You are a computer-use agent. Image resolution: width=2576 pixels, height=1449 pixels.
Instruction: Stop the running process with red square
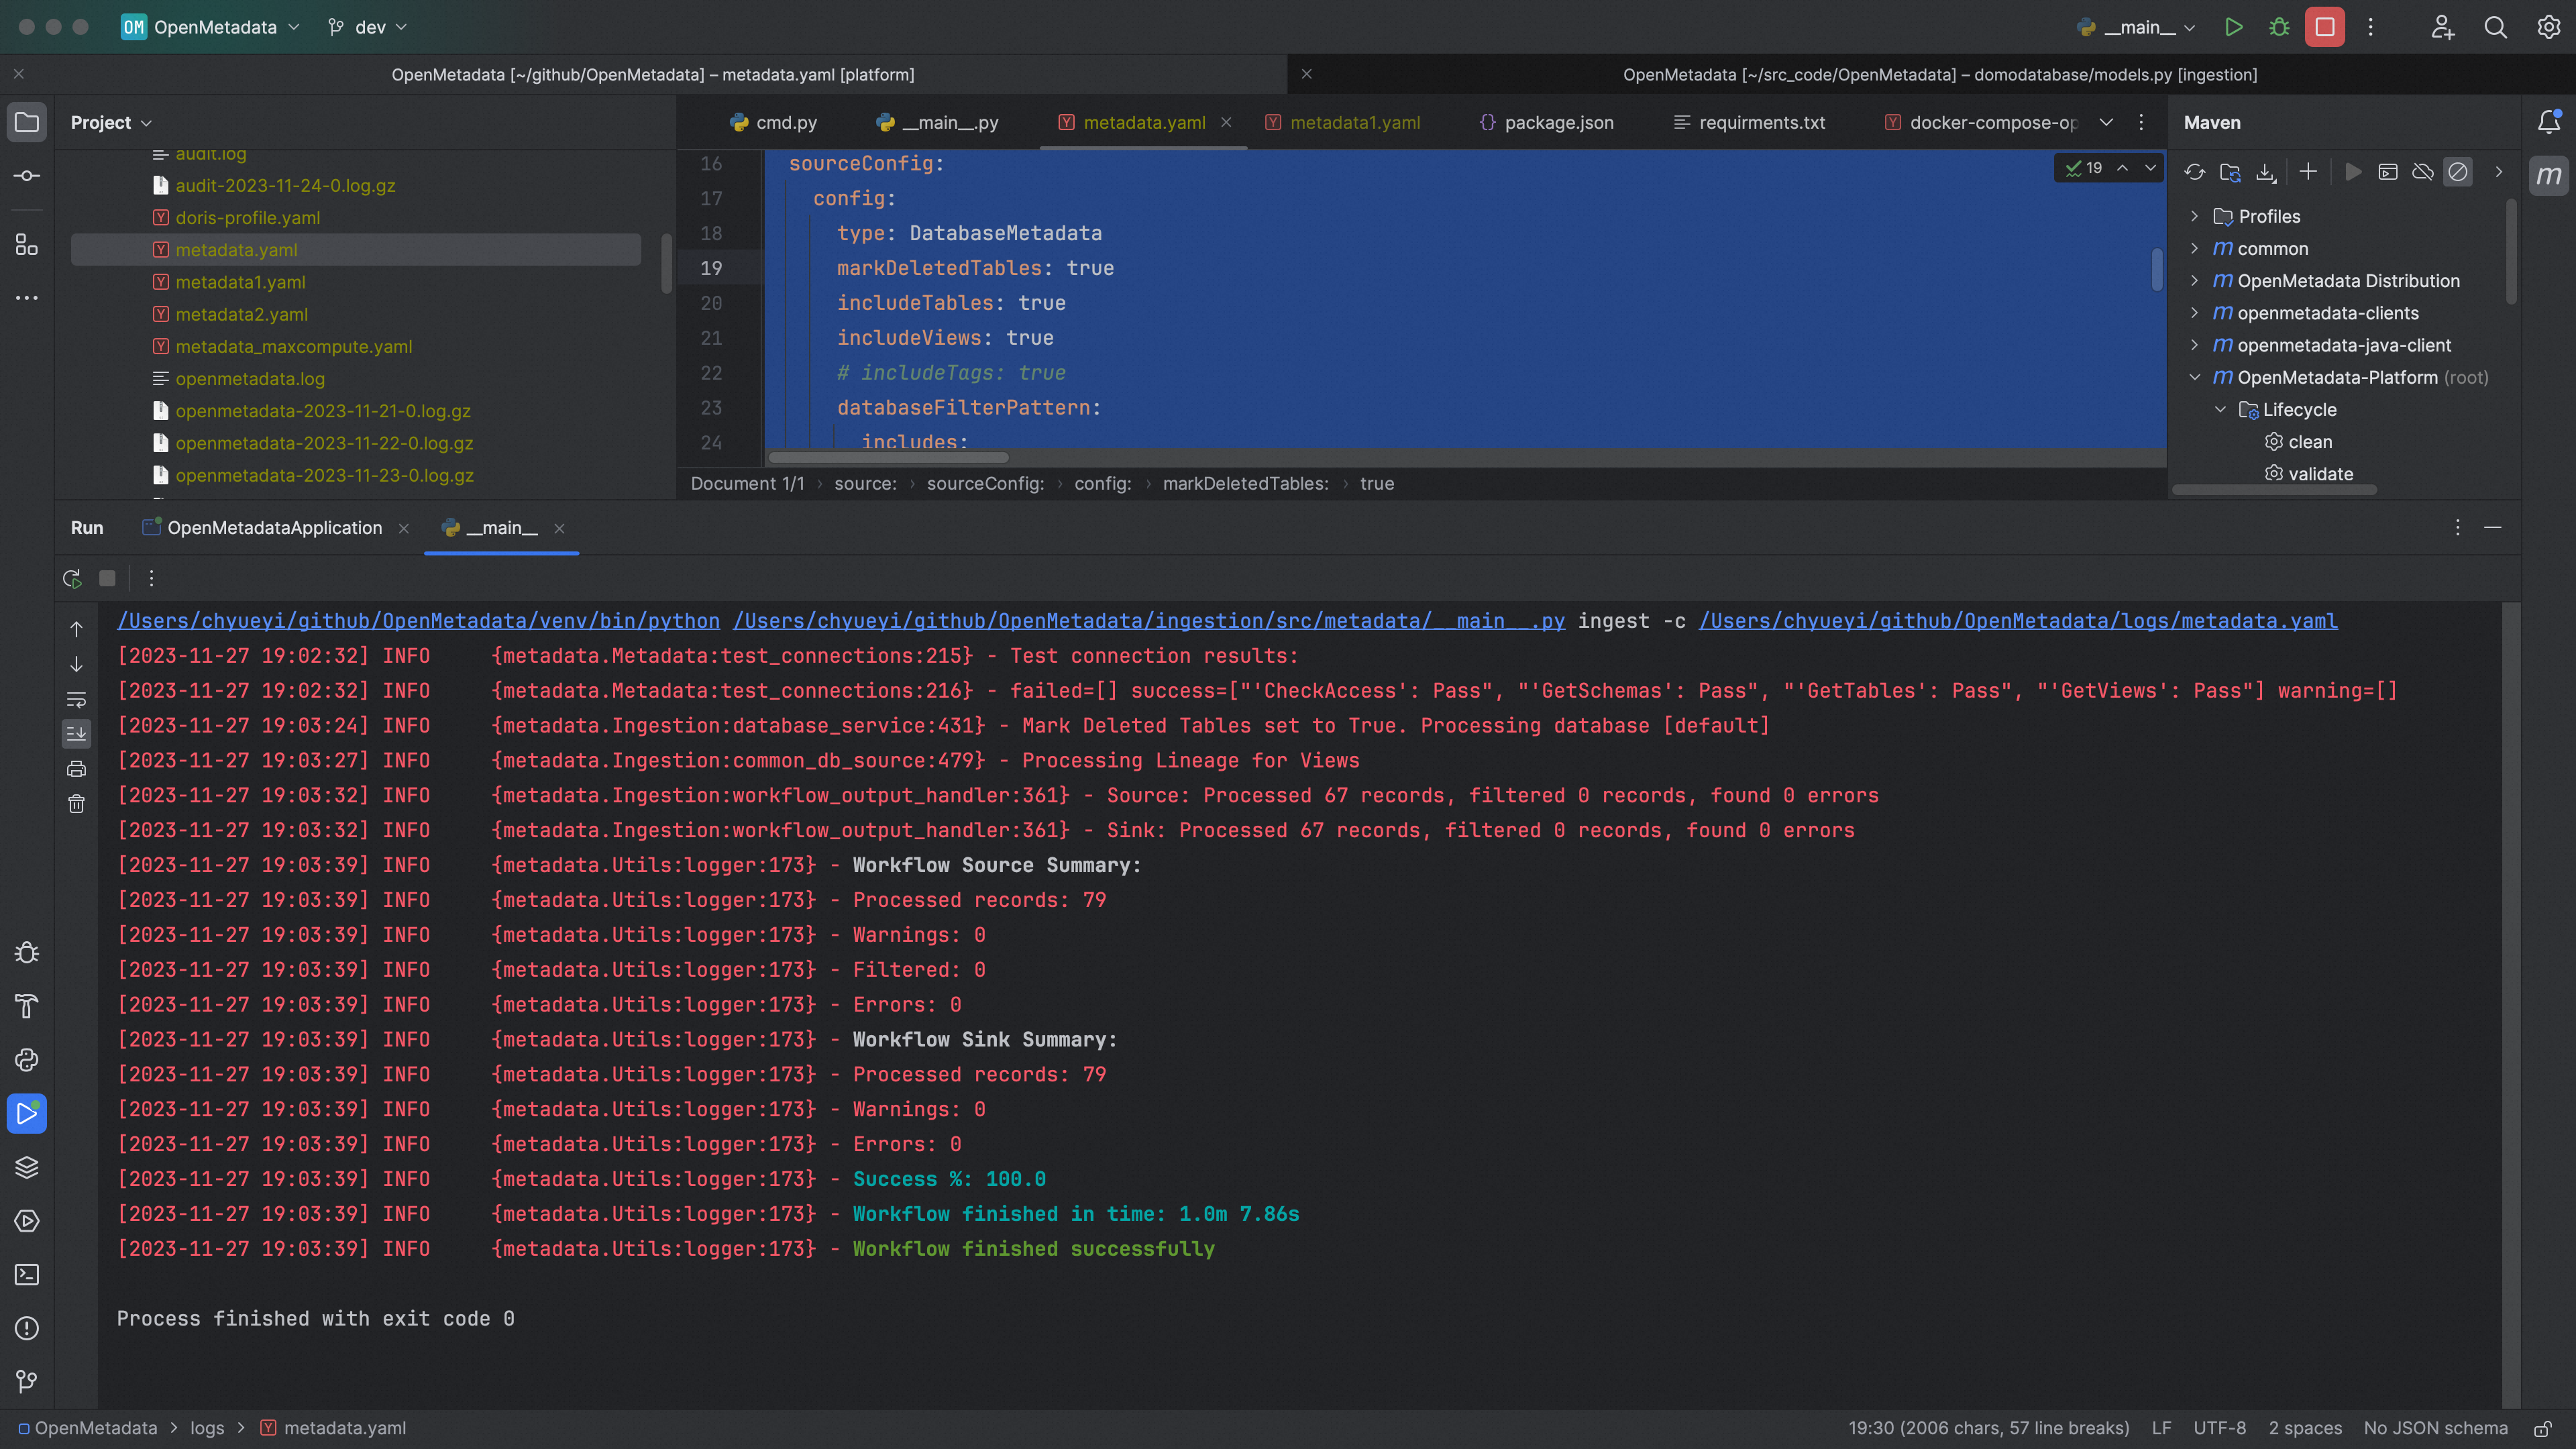tap(2325, 27)
